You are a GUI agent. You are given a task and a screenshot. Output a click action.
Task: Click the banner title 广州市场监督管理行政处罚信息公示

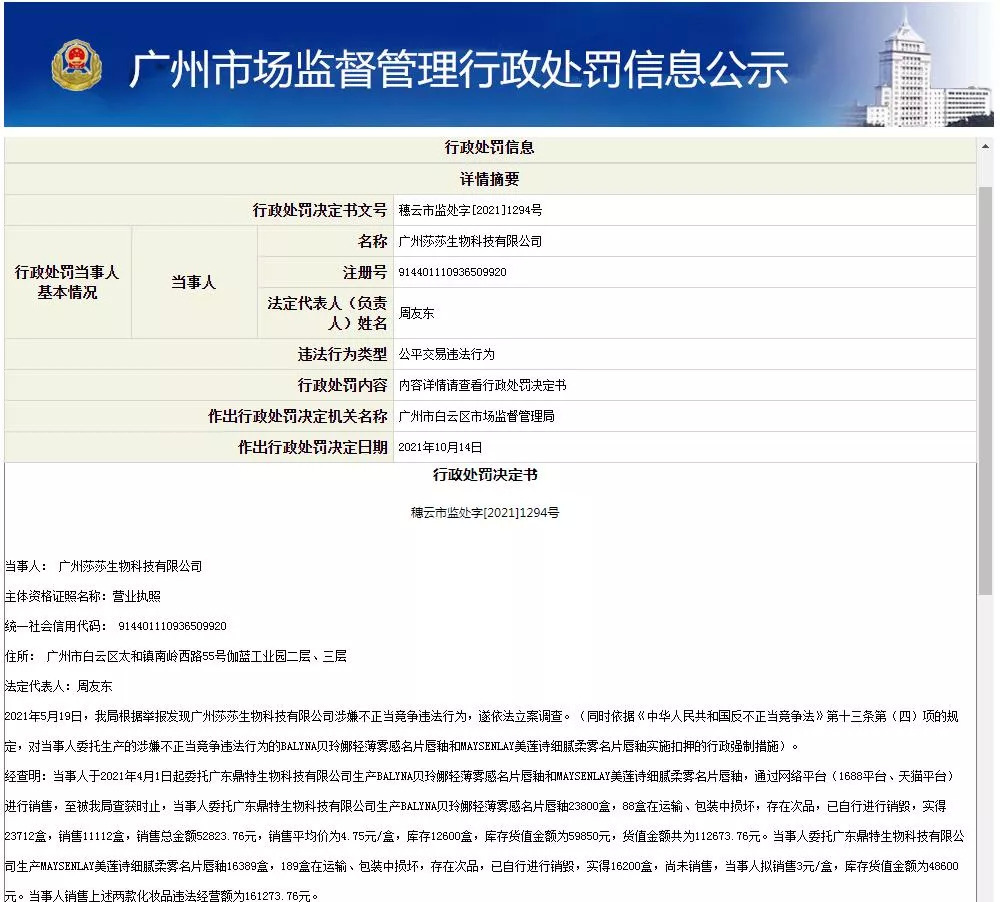pyautogui.click(x=457, y=69)
